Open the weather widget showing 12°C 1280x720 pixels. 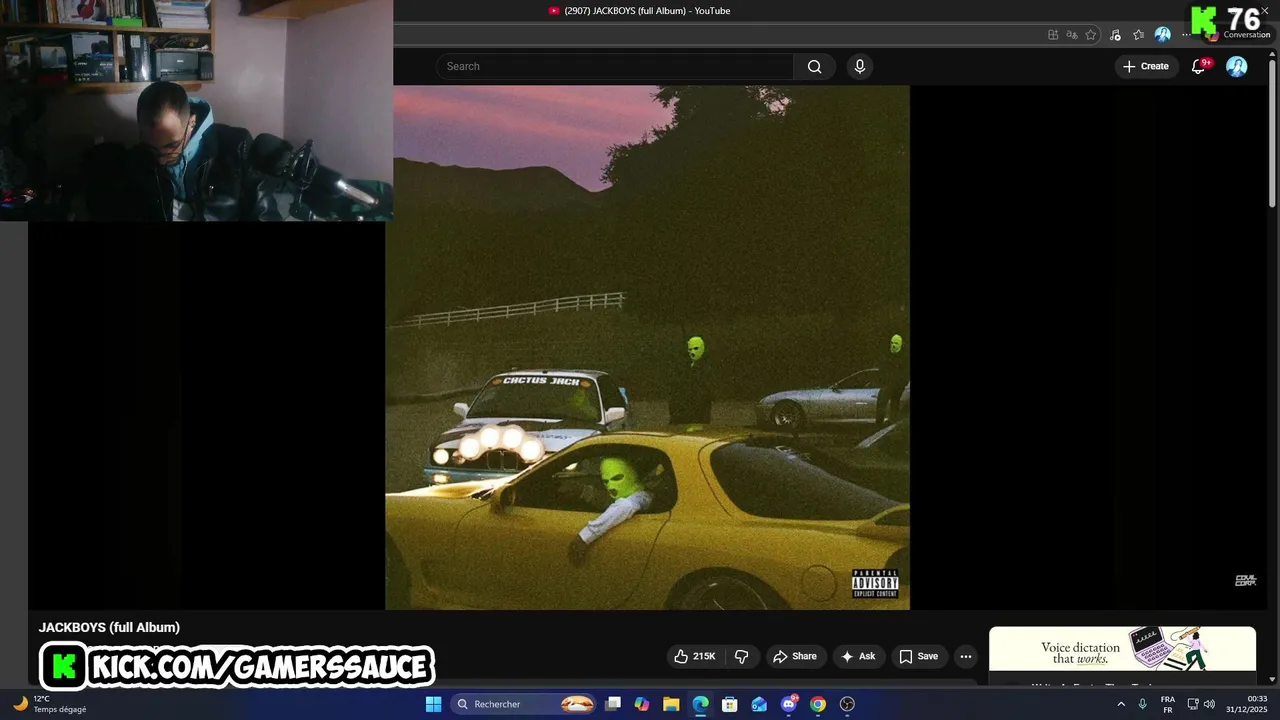click(50, 704)
